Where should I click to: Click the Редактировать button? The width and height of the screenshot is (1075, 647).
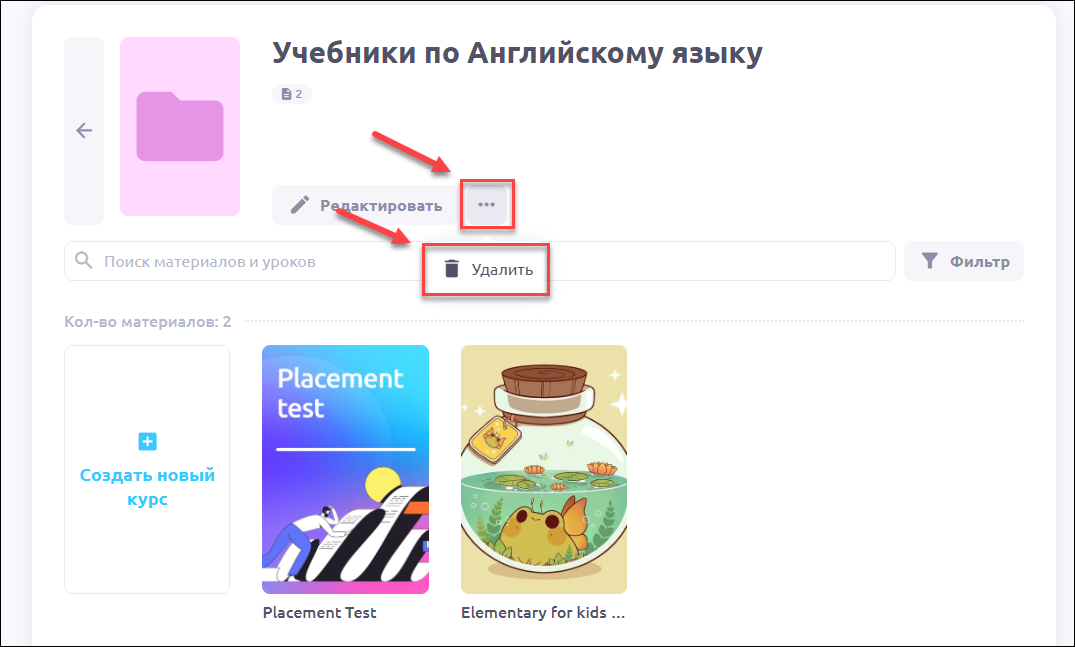point(366,205)
